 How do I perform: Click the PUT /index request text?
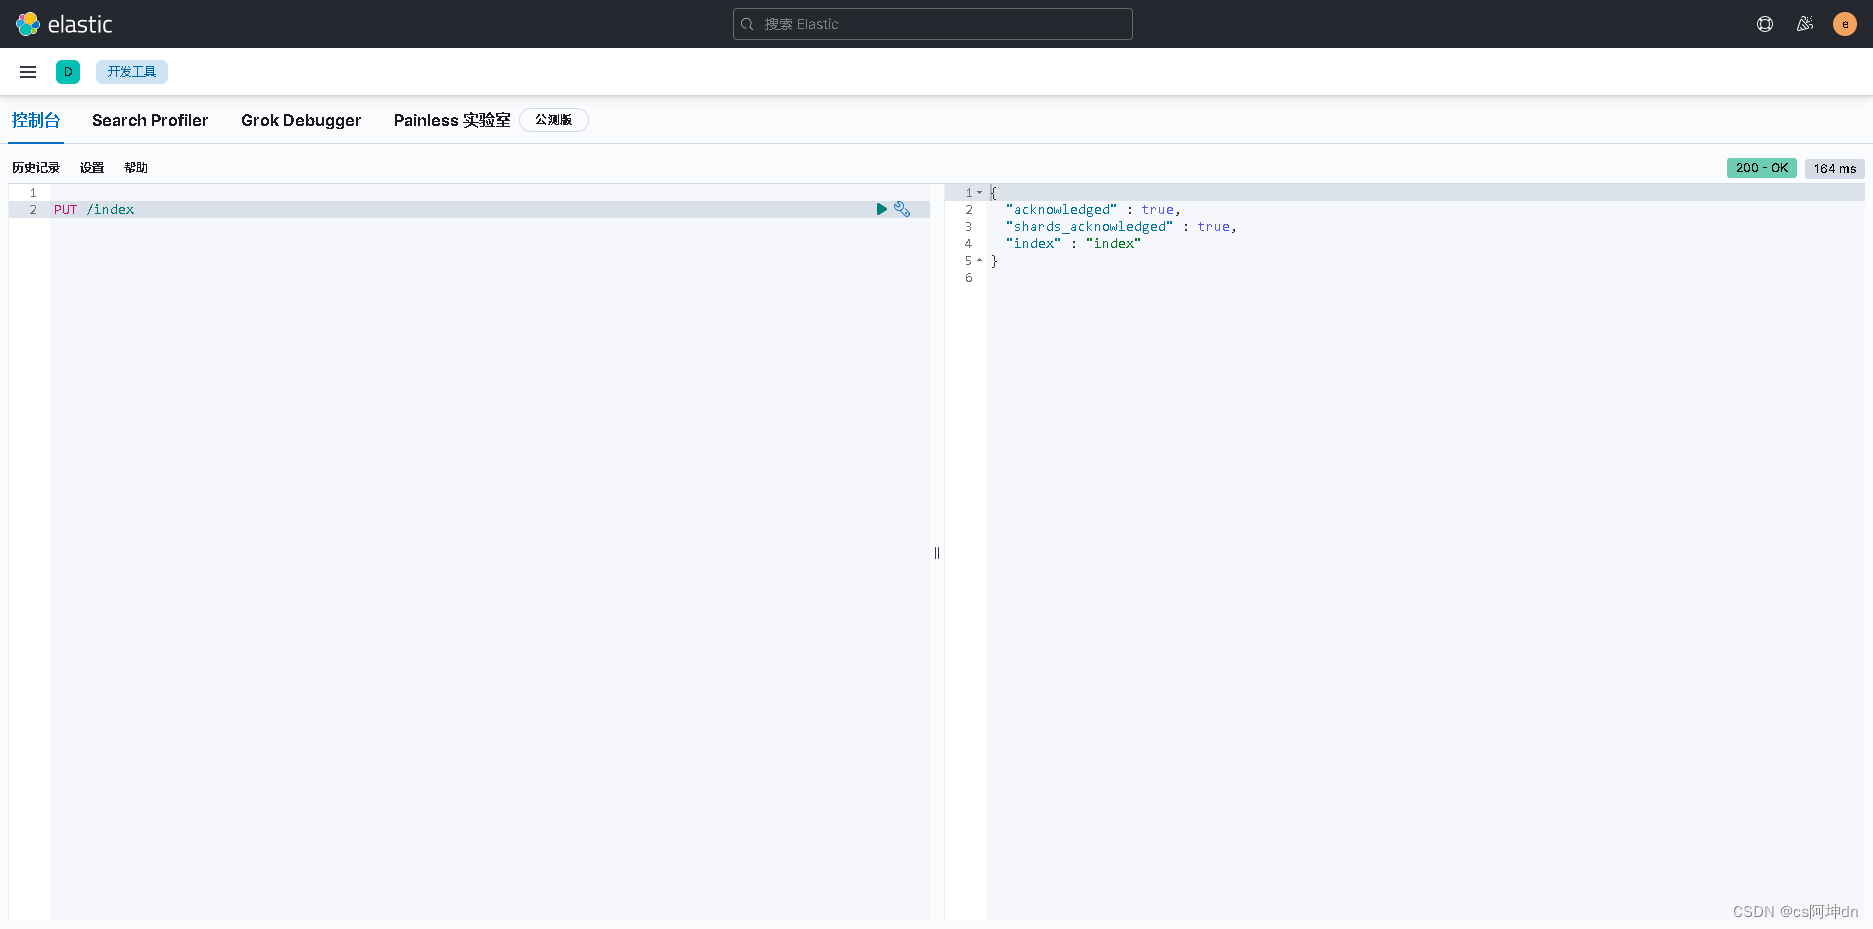94,209
